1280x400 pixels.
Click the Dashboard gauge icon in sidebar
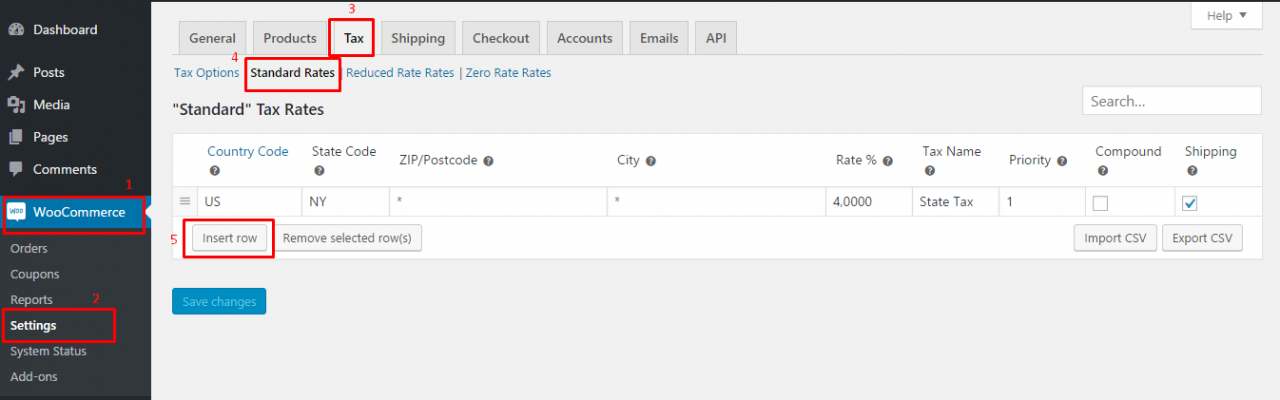tap(16, 30)
